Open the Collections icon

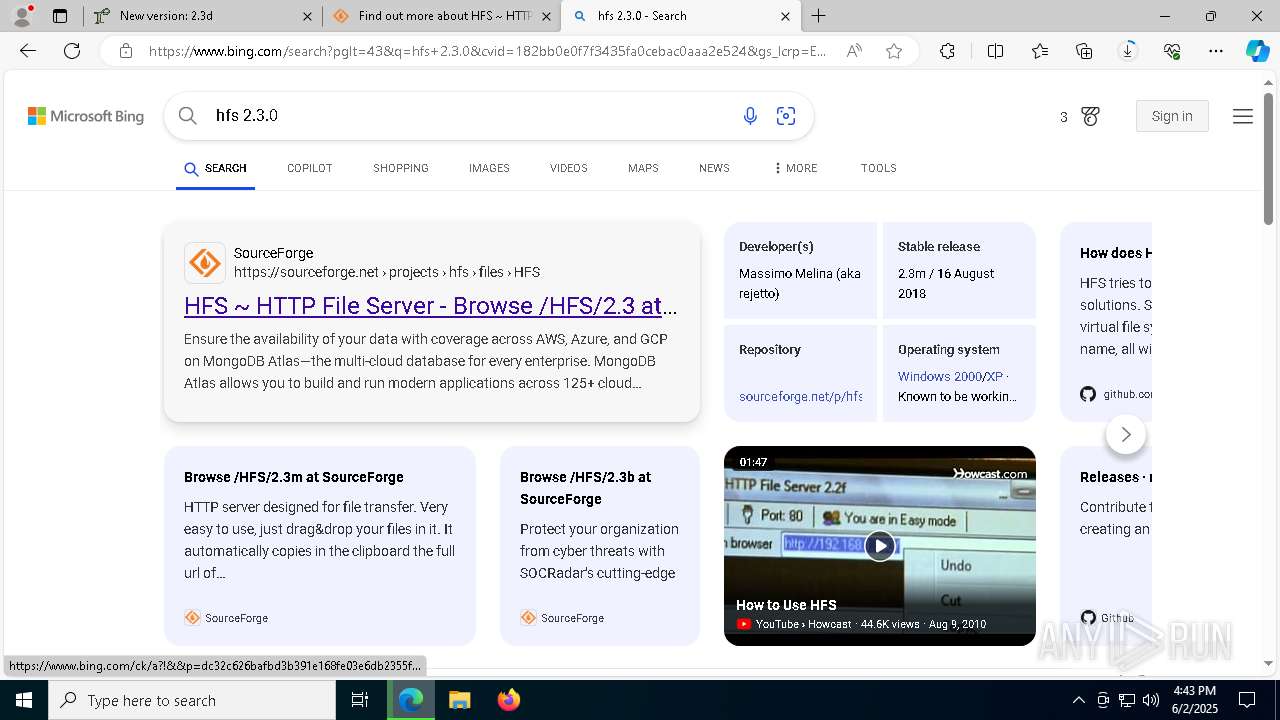click(1084, 51)
